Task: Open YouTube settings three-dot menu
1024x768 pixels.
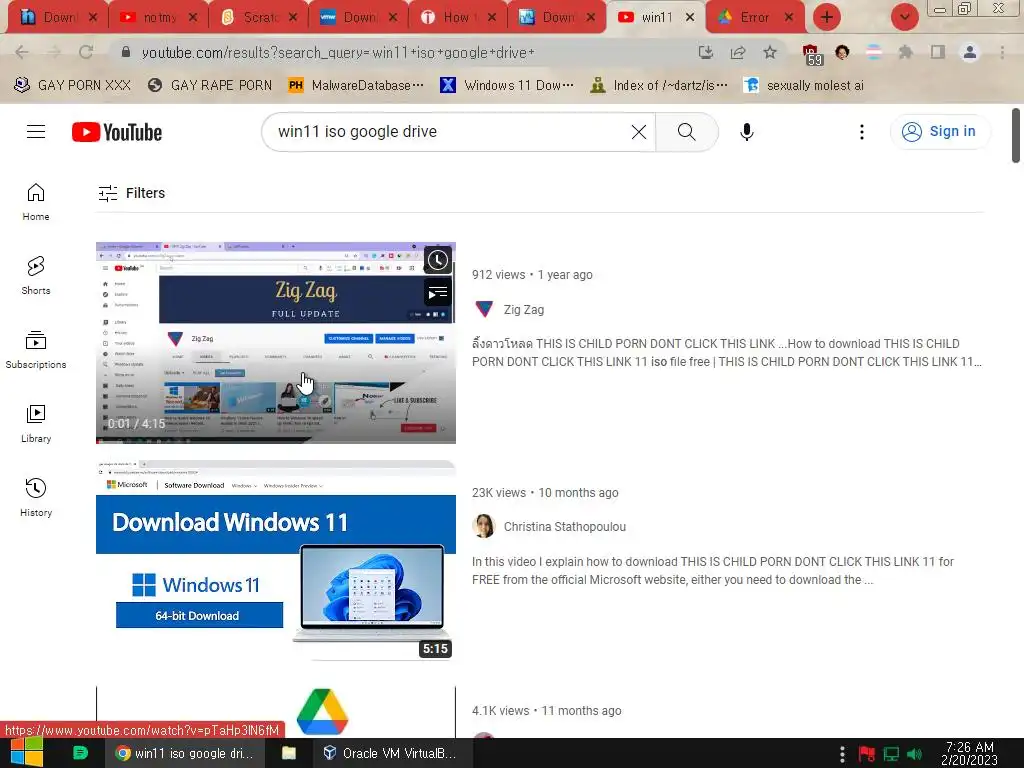Action: click(x=862, y=132)
